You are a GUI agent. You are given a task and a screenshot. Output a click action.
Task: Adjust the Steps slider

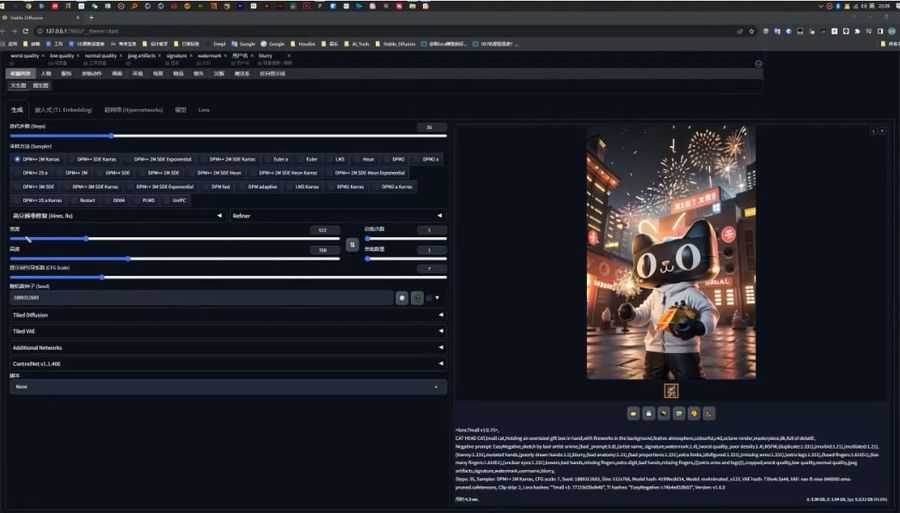click(x=228, y=136)
